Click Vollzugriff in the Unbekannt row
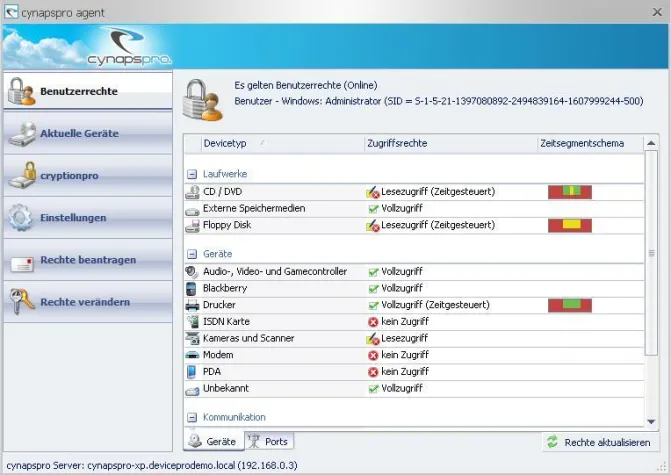The height and width of the screenshot is (475, 671). (x=402, y=388)
